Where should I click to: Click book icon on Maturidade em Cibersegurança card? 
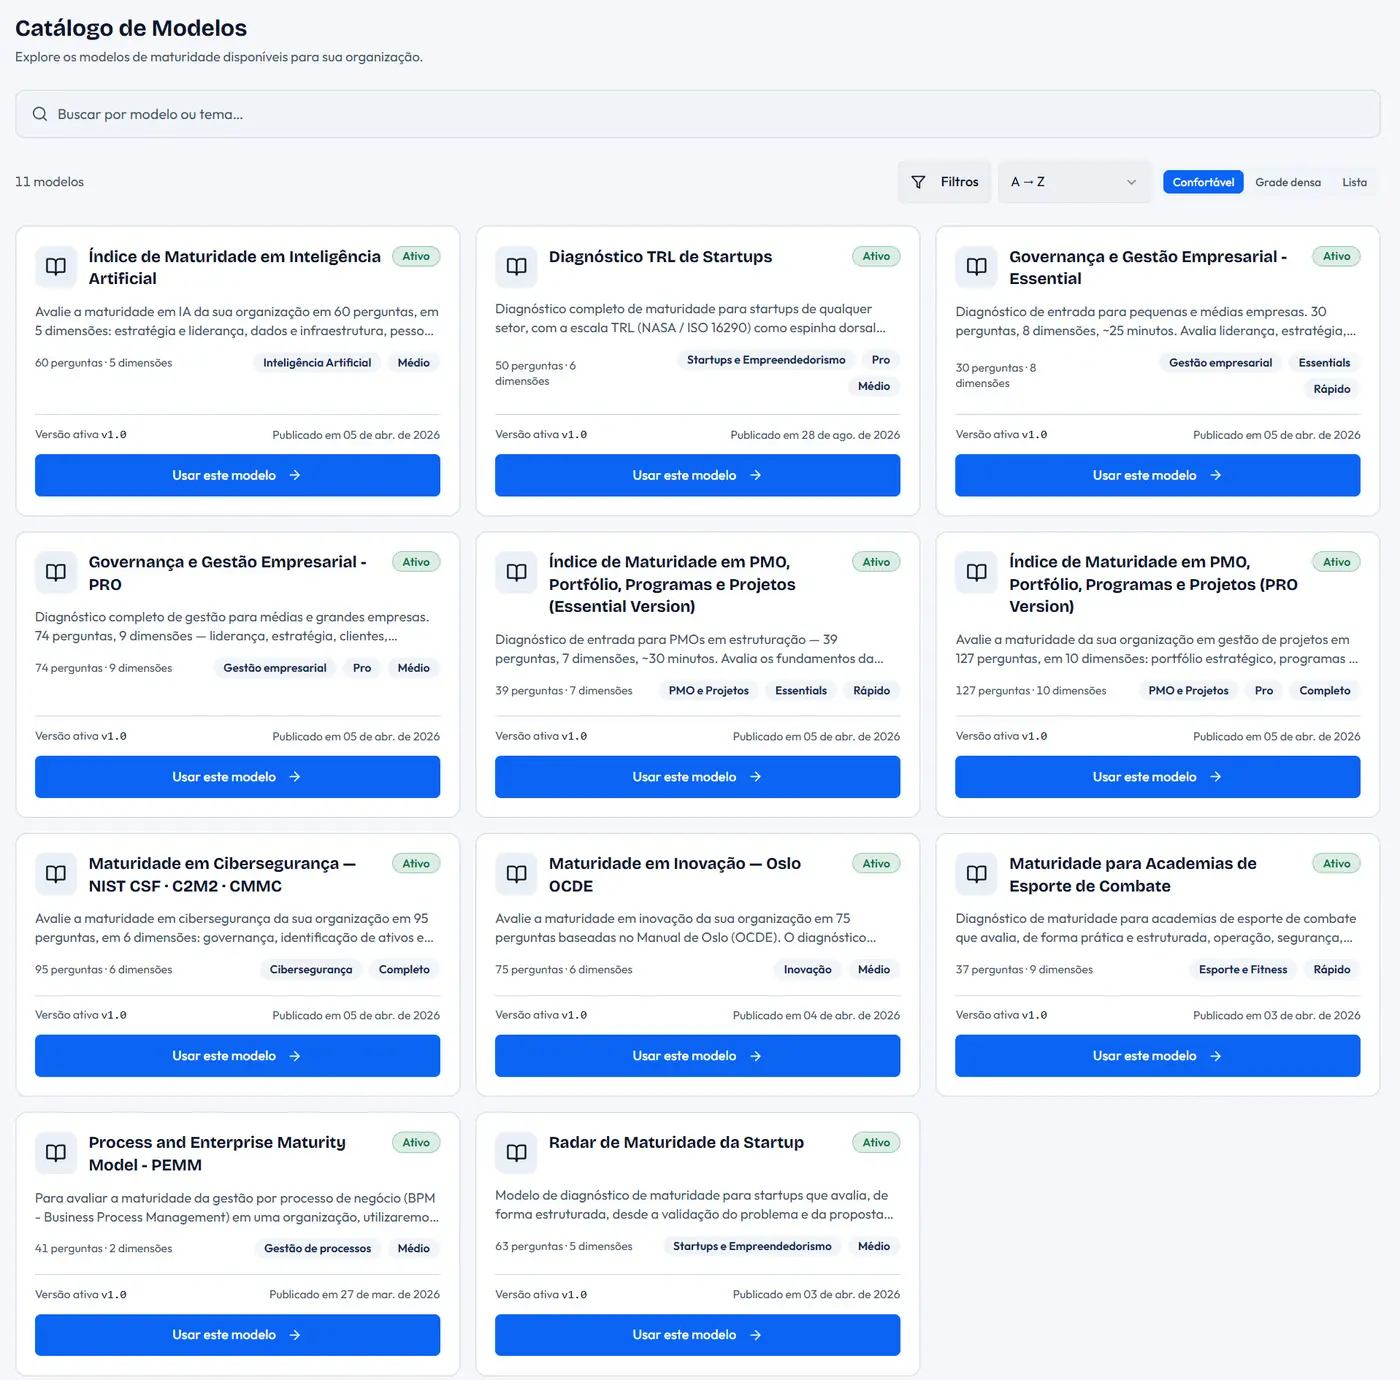(56, 873)
